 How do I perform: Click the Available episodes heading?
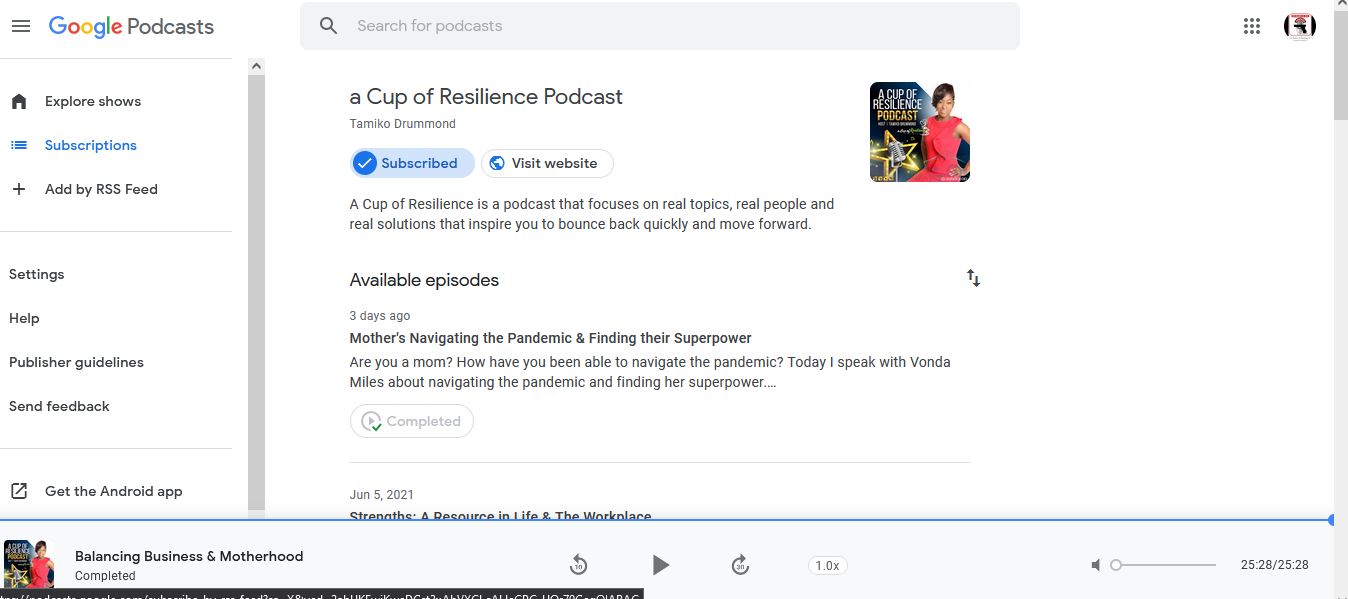424,280
